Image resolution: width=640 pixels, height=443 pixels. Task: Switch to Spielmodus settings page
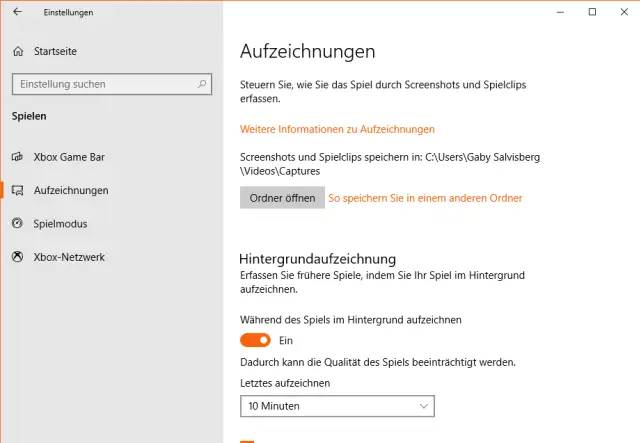coord(61,223)
